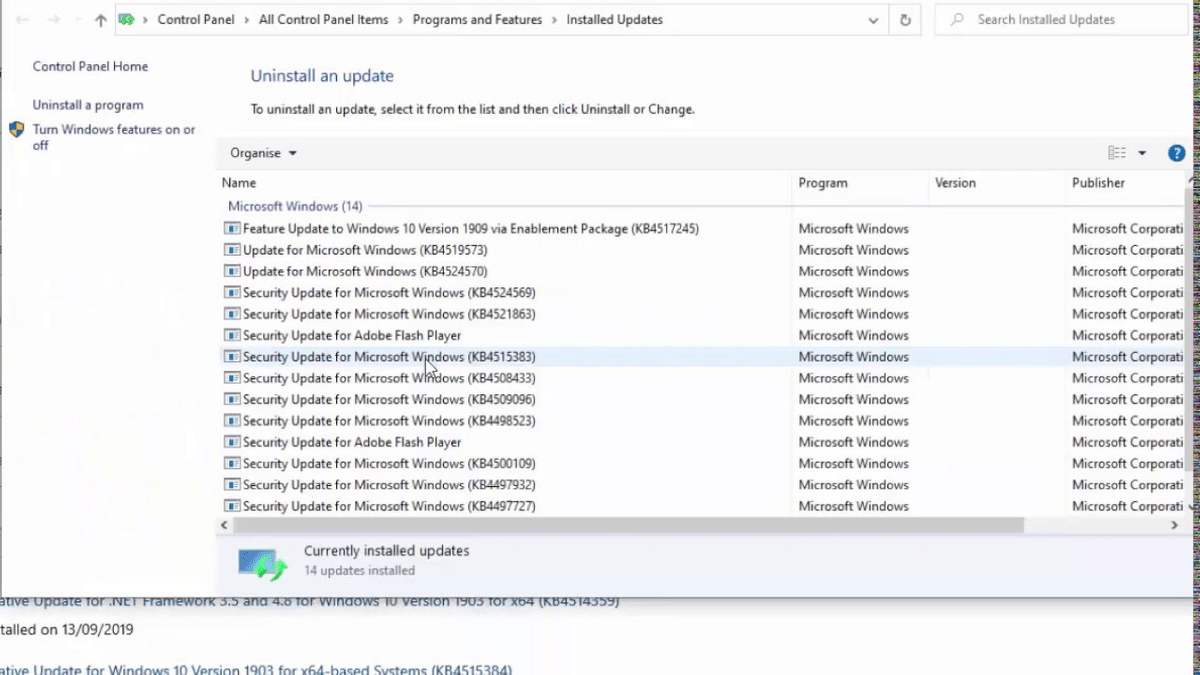Viewport: 1200px width, 675px height.
Task: Select Security Update for Microsoft Windows (KB4521863)
Action: (x=389, y=314)
